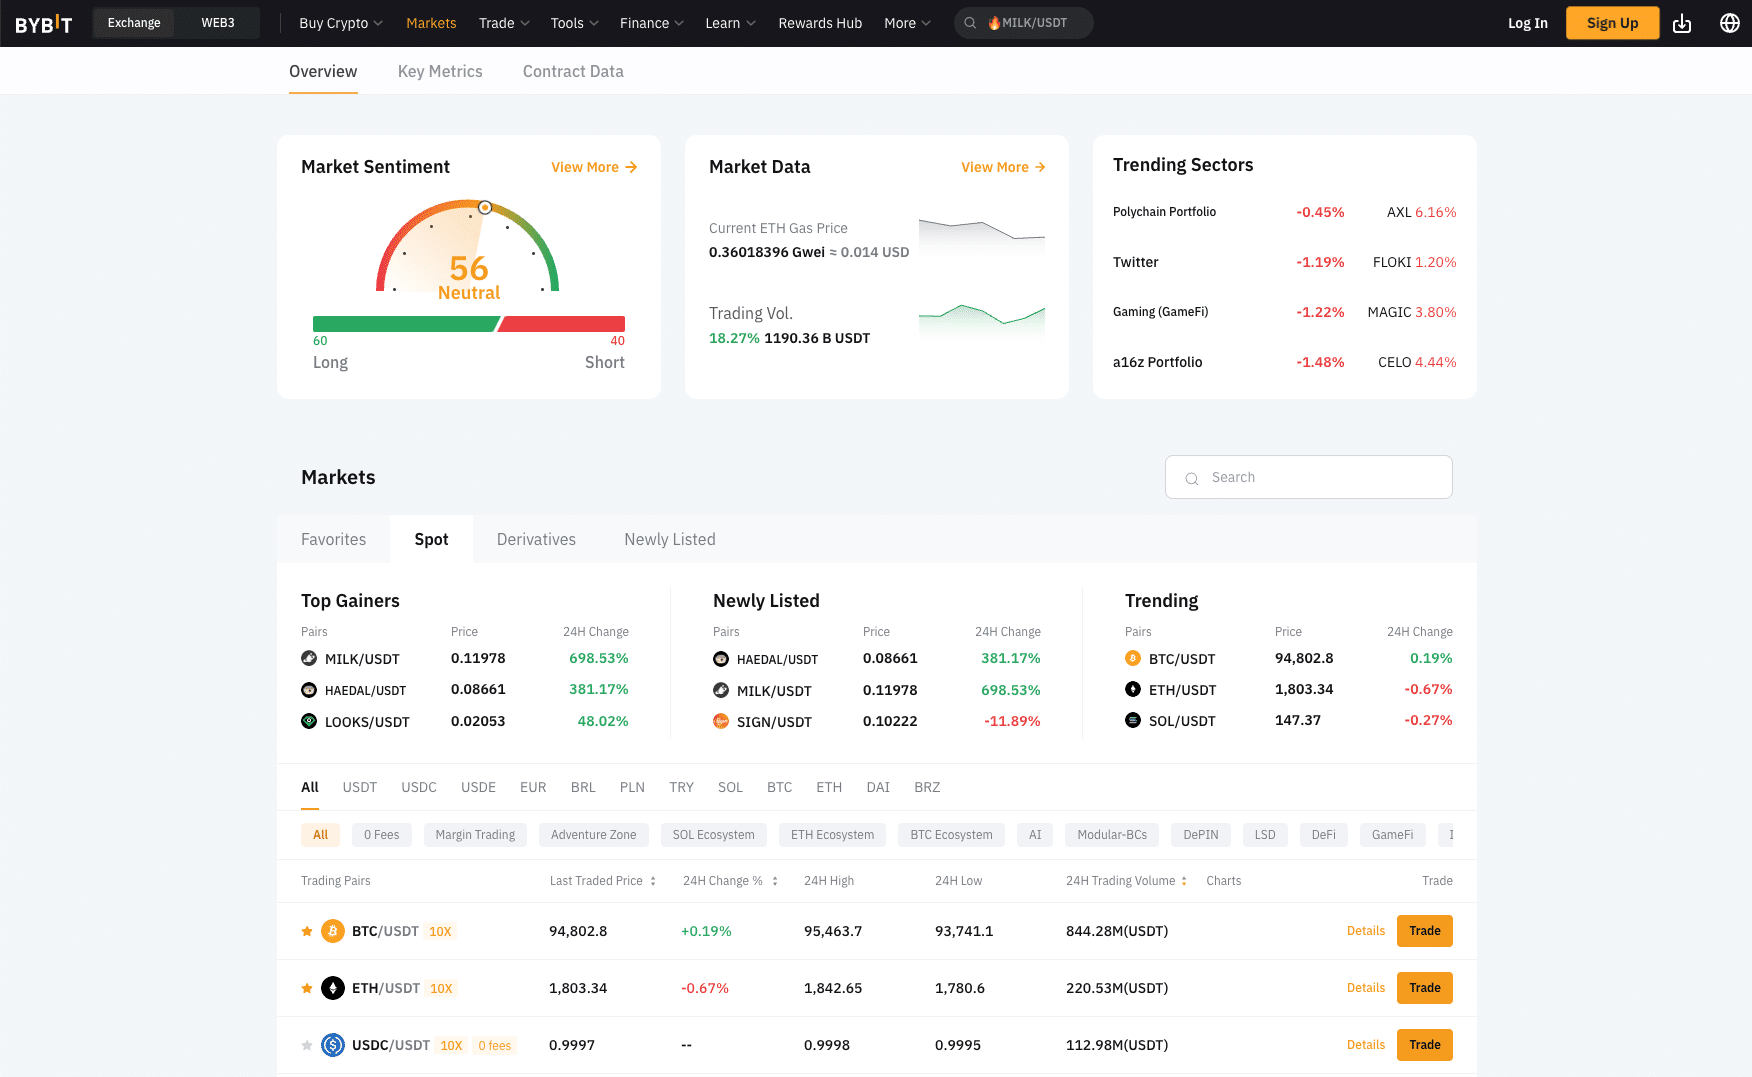Open Rewards Hub in navigation
This screenshot has height=1077, width=1752.
(820, 23)
